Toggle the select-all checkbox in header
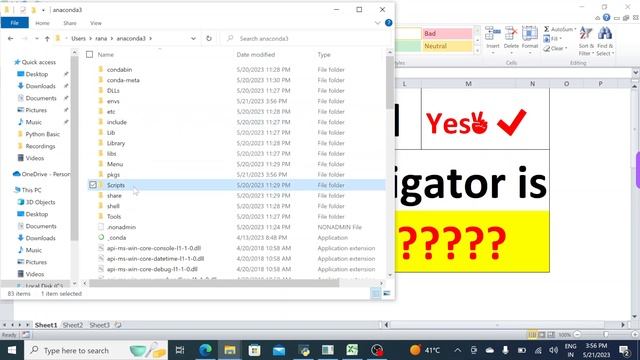This screenshot has height=360, width=640. (89, 54)
